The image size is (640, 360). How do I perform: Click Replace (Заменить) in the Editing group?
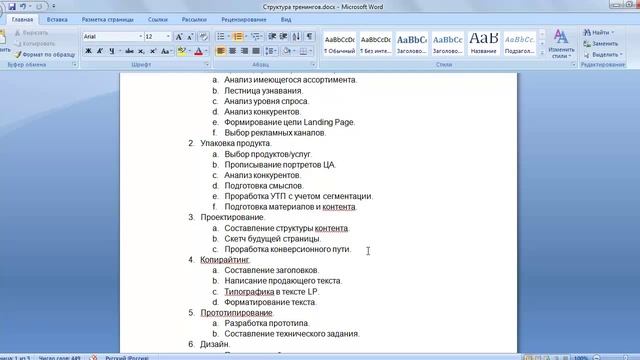click(x=601, y=43)
